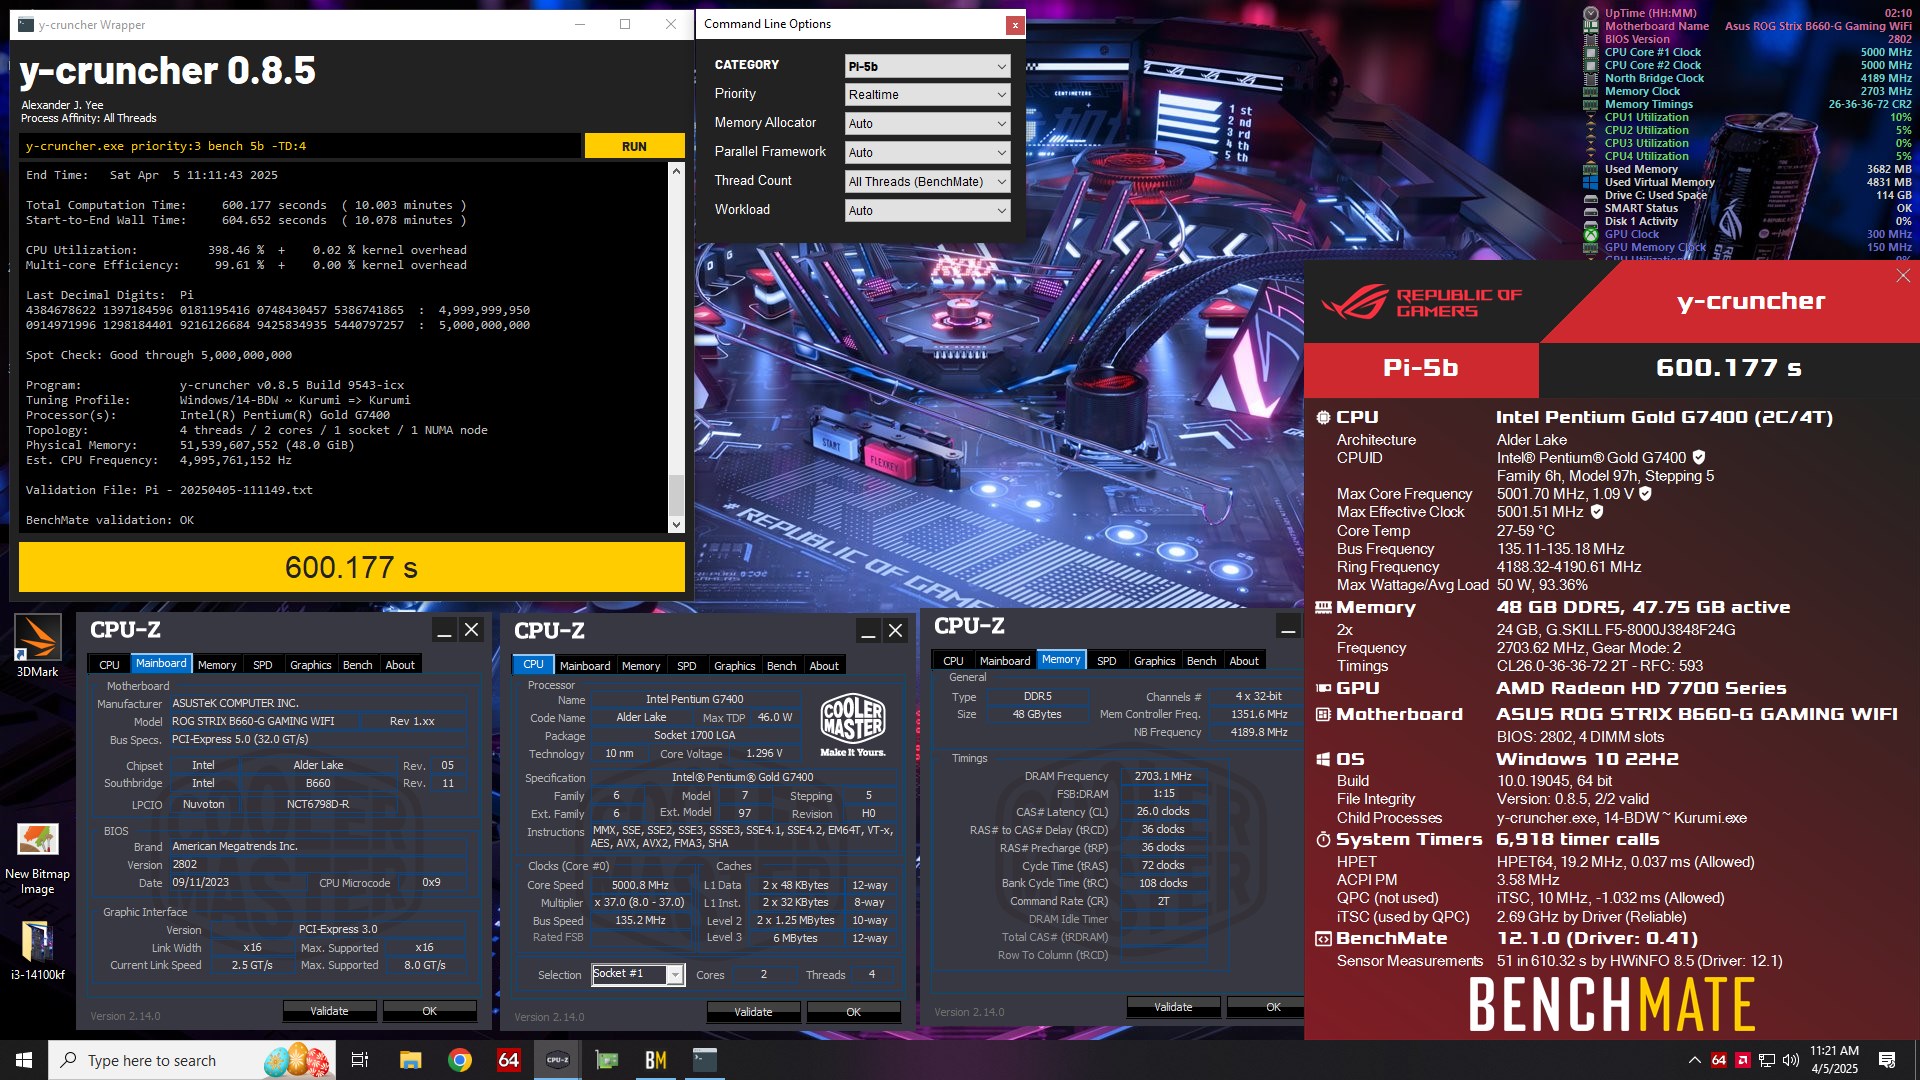Open the Thread Count dropdown

pyautogui.click(x=927, y=181)
